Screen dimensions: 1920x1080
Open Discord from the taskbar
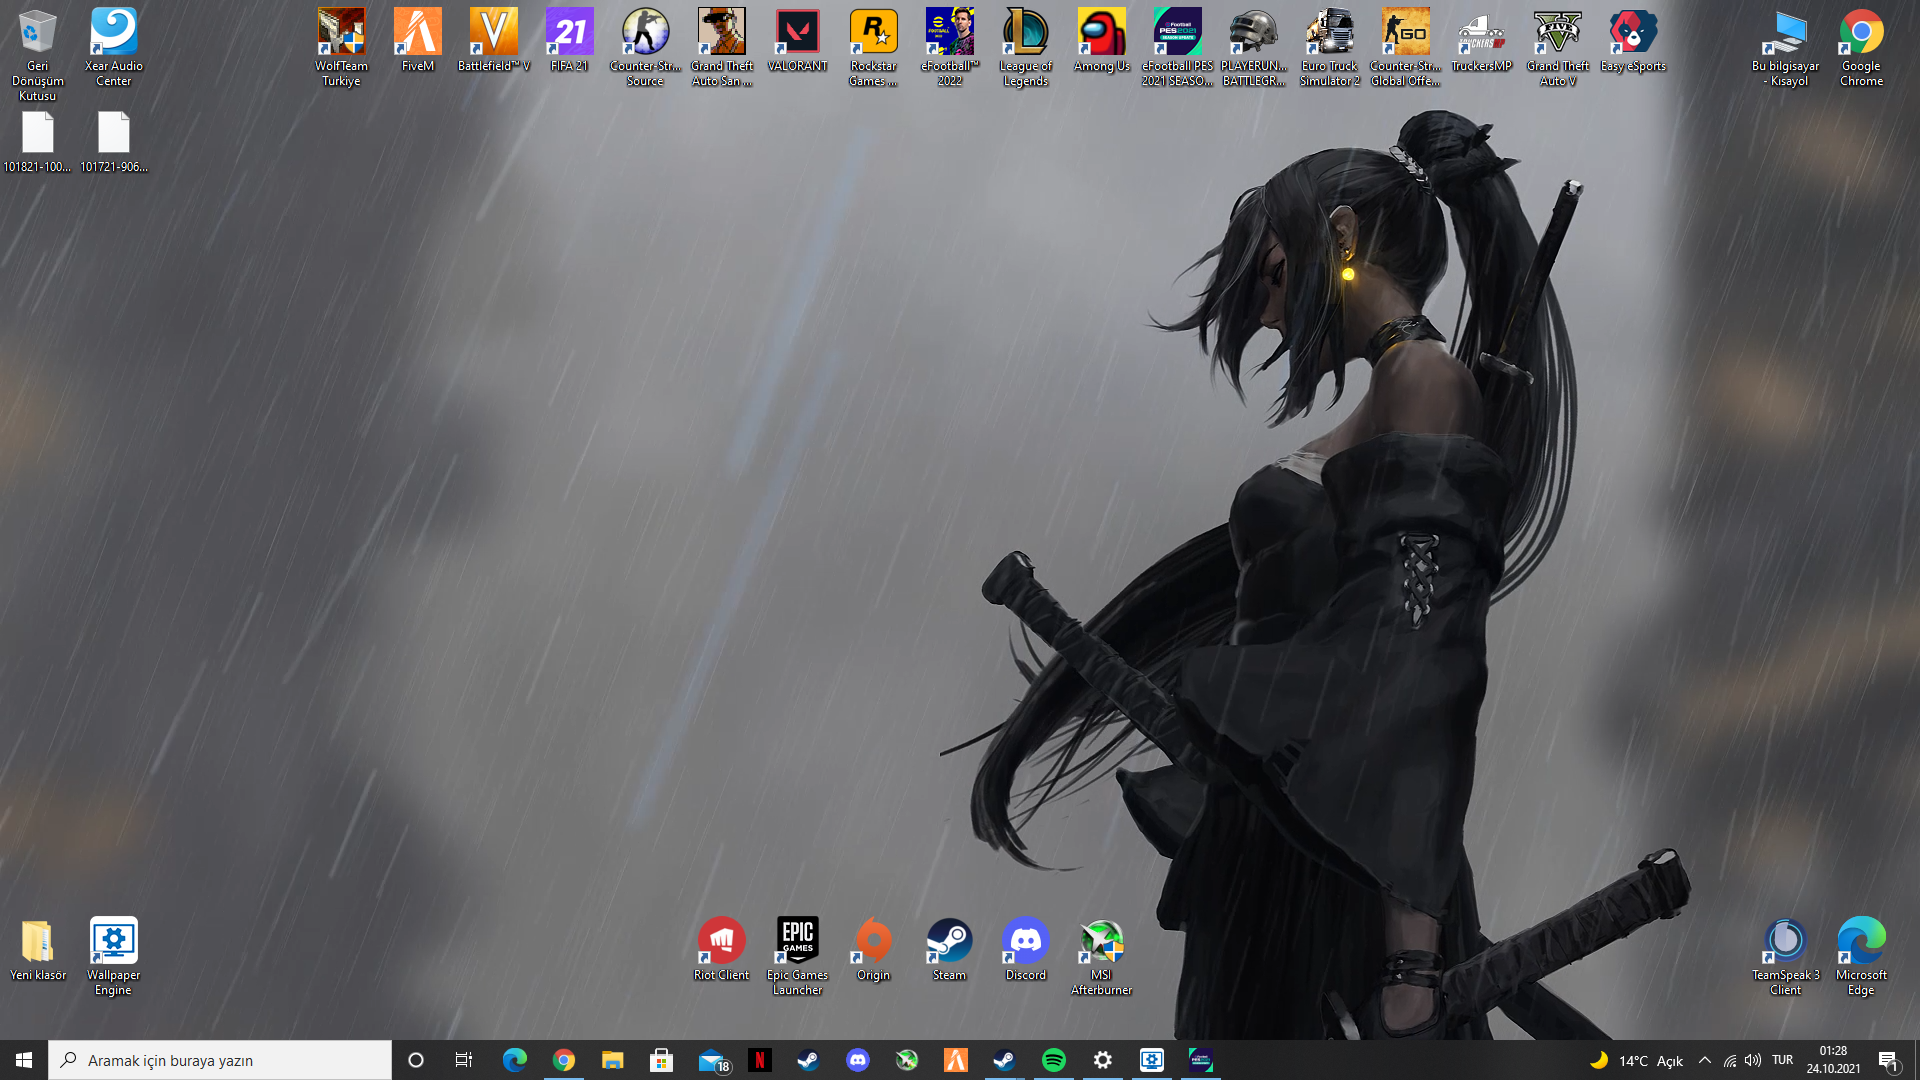pos(858,1060)
